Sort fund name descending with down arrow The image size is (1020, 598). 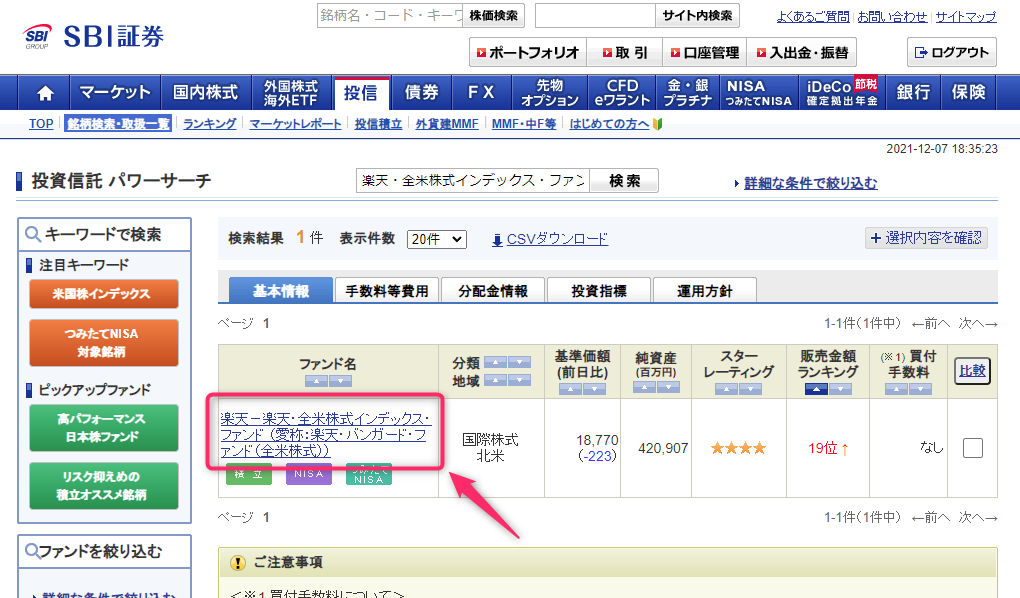(x=340, y=381)
